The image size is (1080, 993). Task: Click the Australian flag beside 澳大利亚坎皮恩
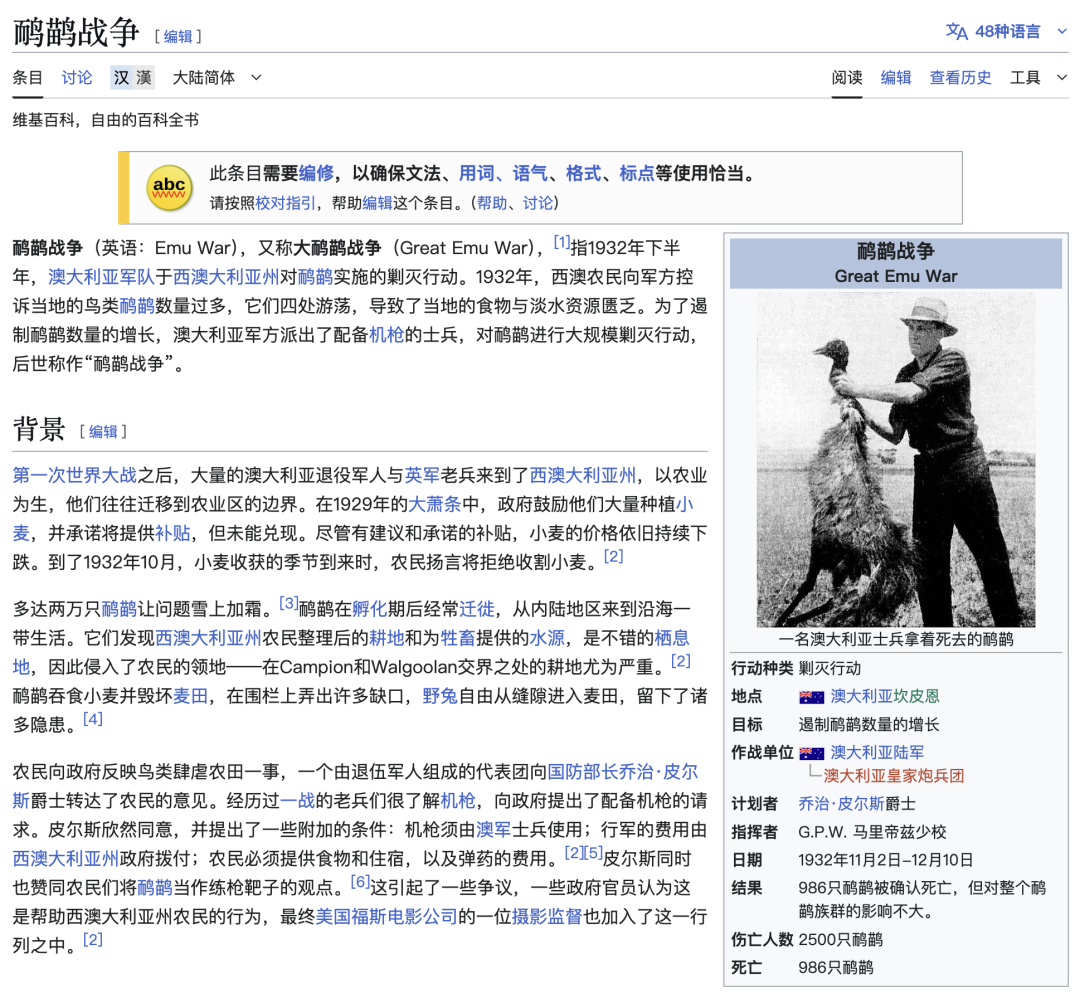click(x=811, y=697)
